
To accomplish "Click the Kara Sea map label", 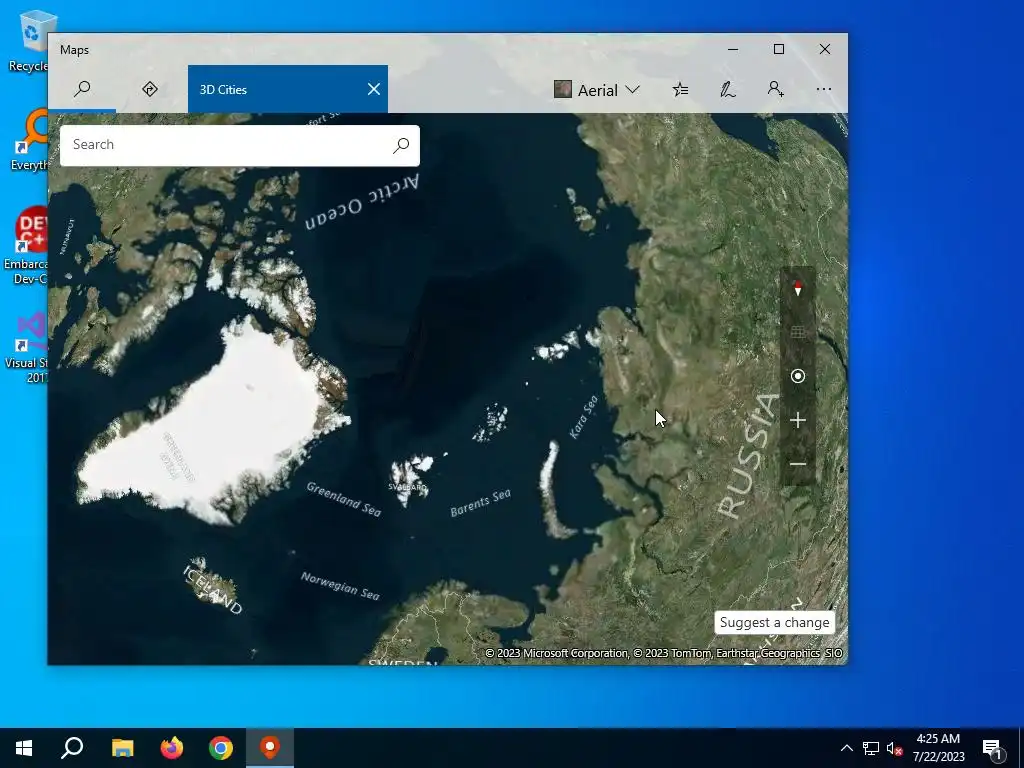I will tap(583, 417).
